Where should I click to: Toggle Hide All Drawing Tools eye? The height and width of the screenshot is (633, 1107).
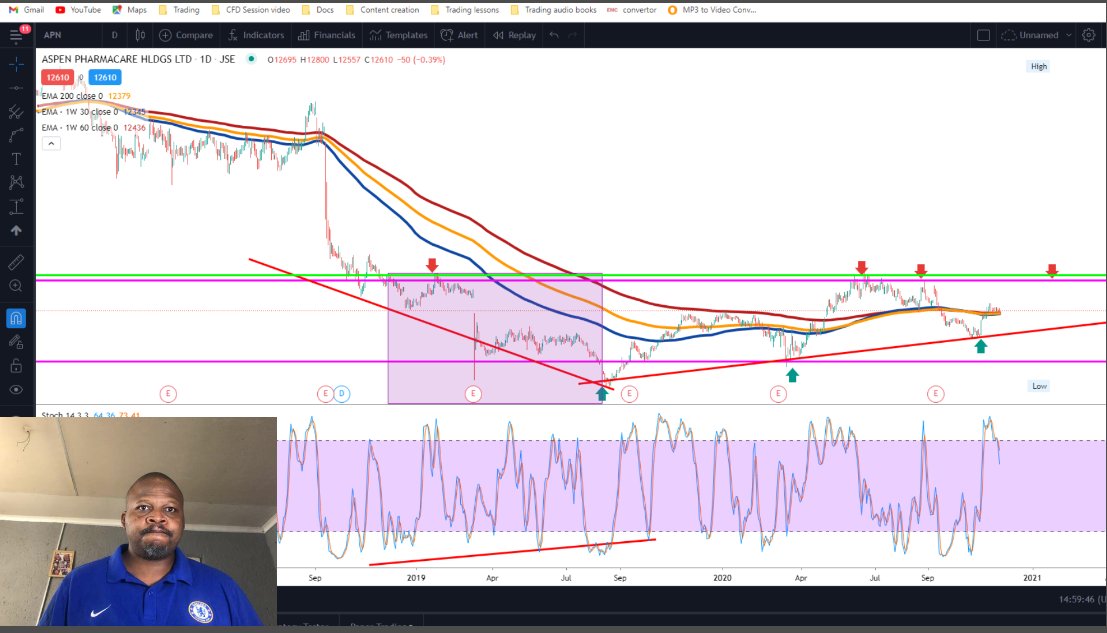pos(16,390)
